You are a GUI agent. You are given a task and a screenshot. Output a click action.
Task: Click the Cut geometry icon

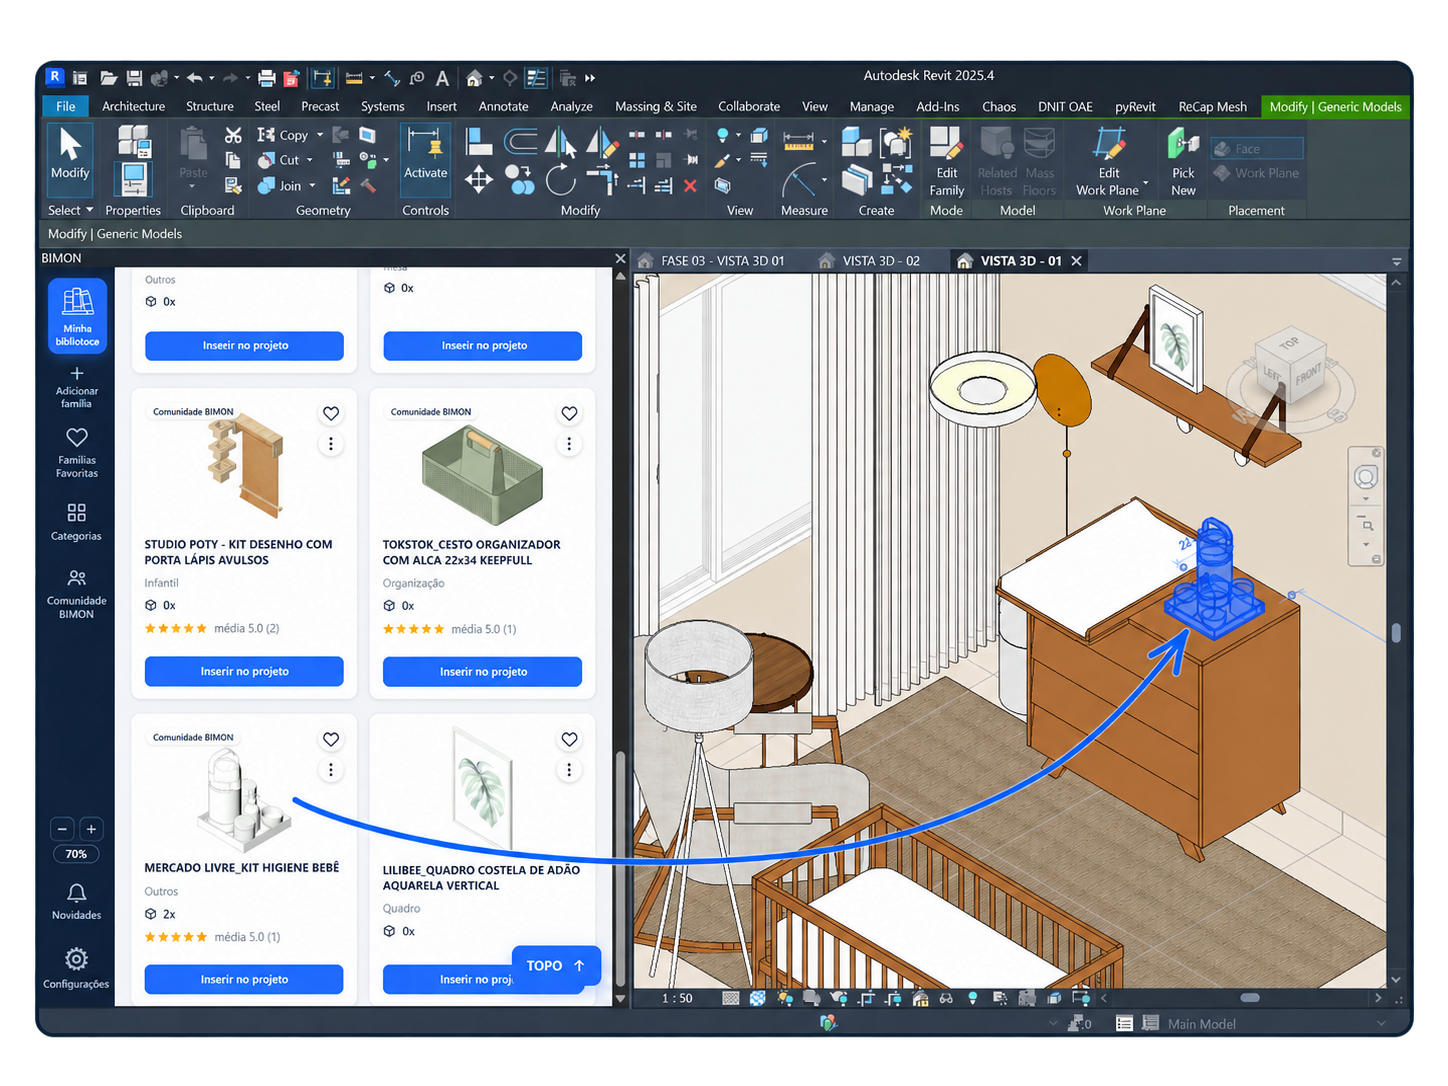point(266,160)
